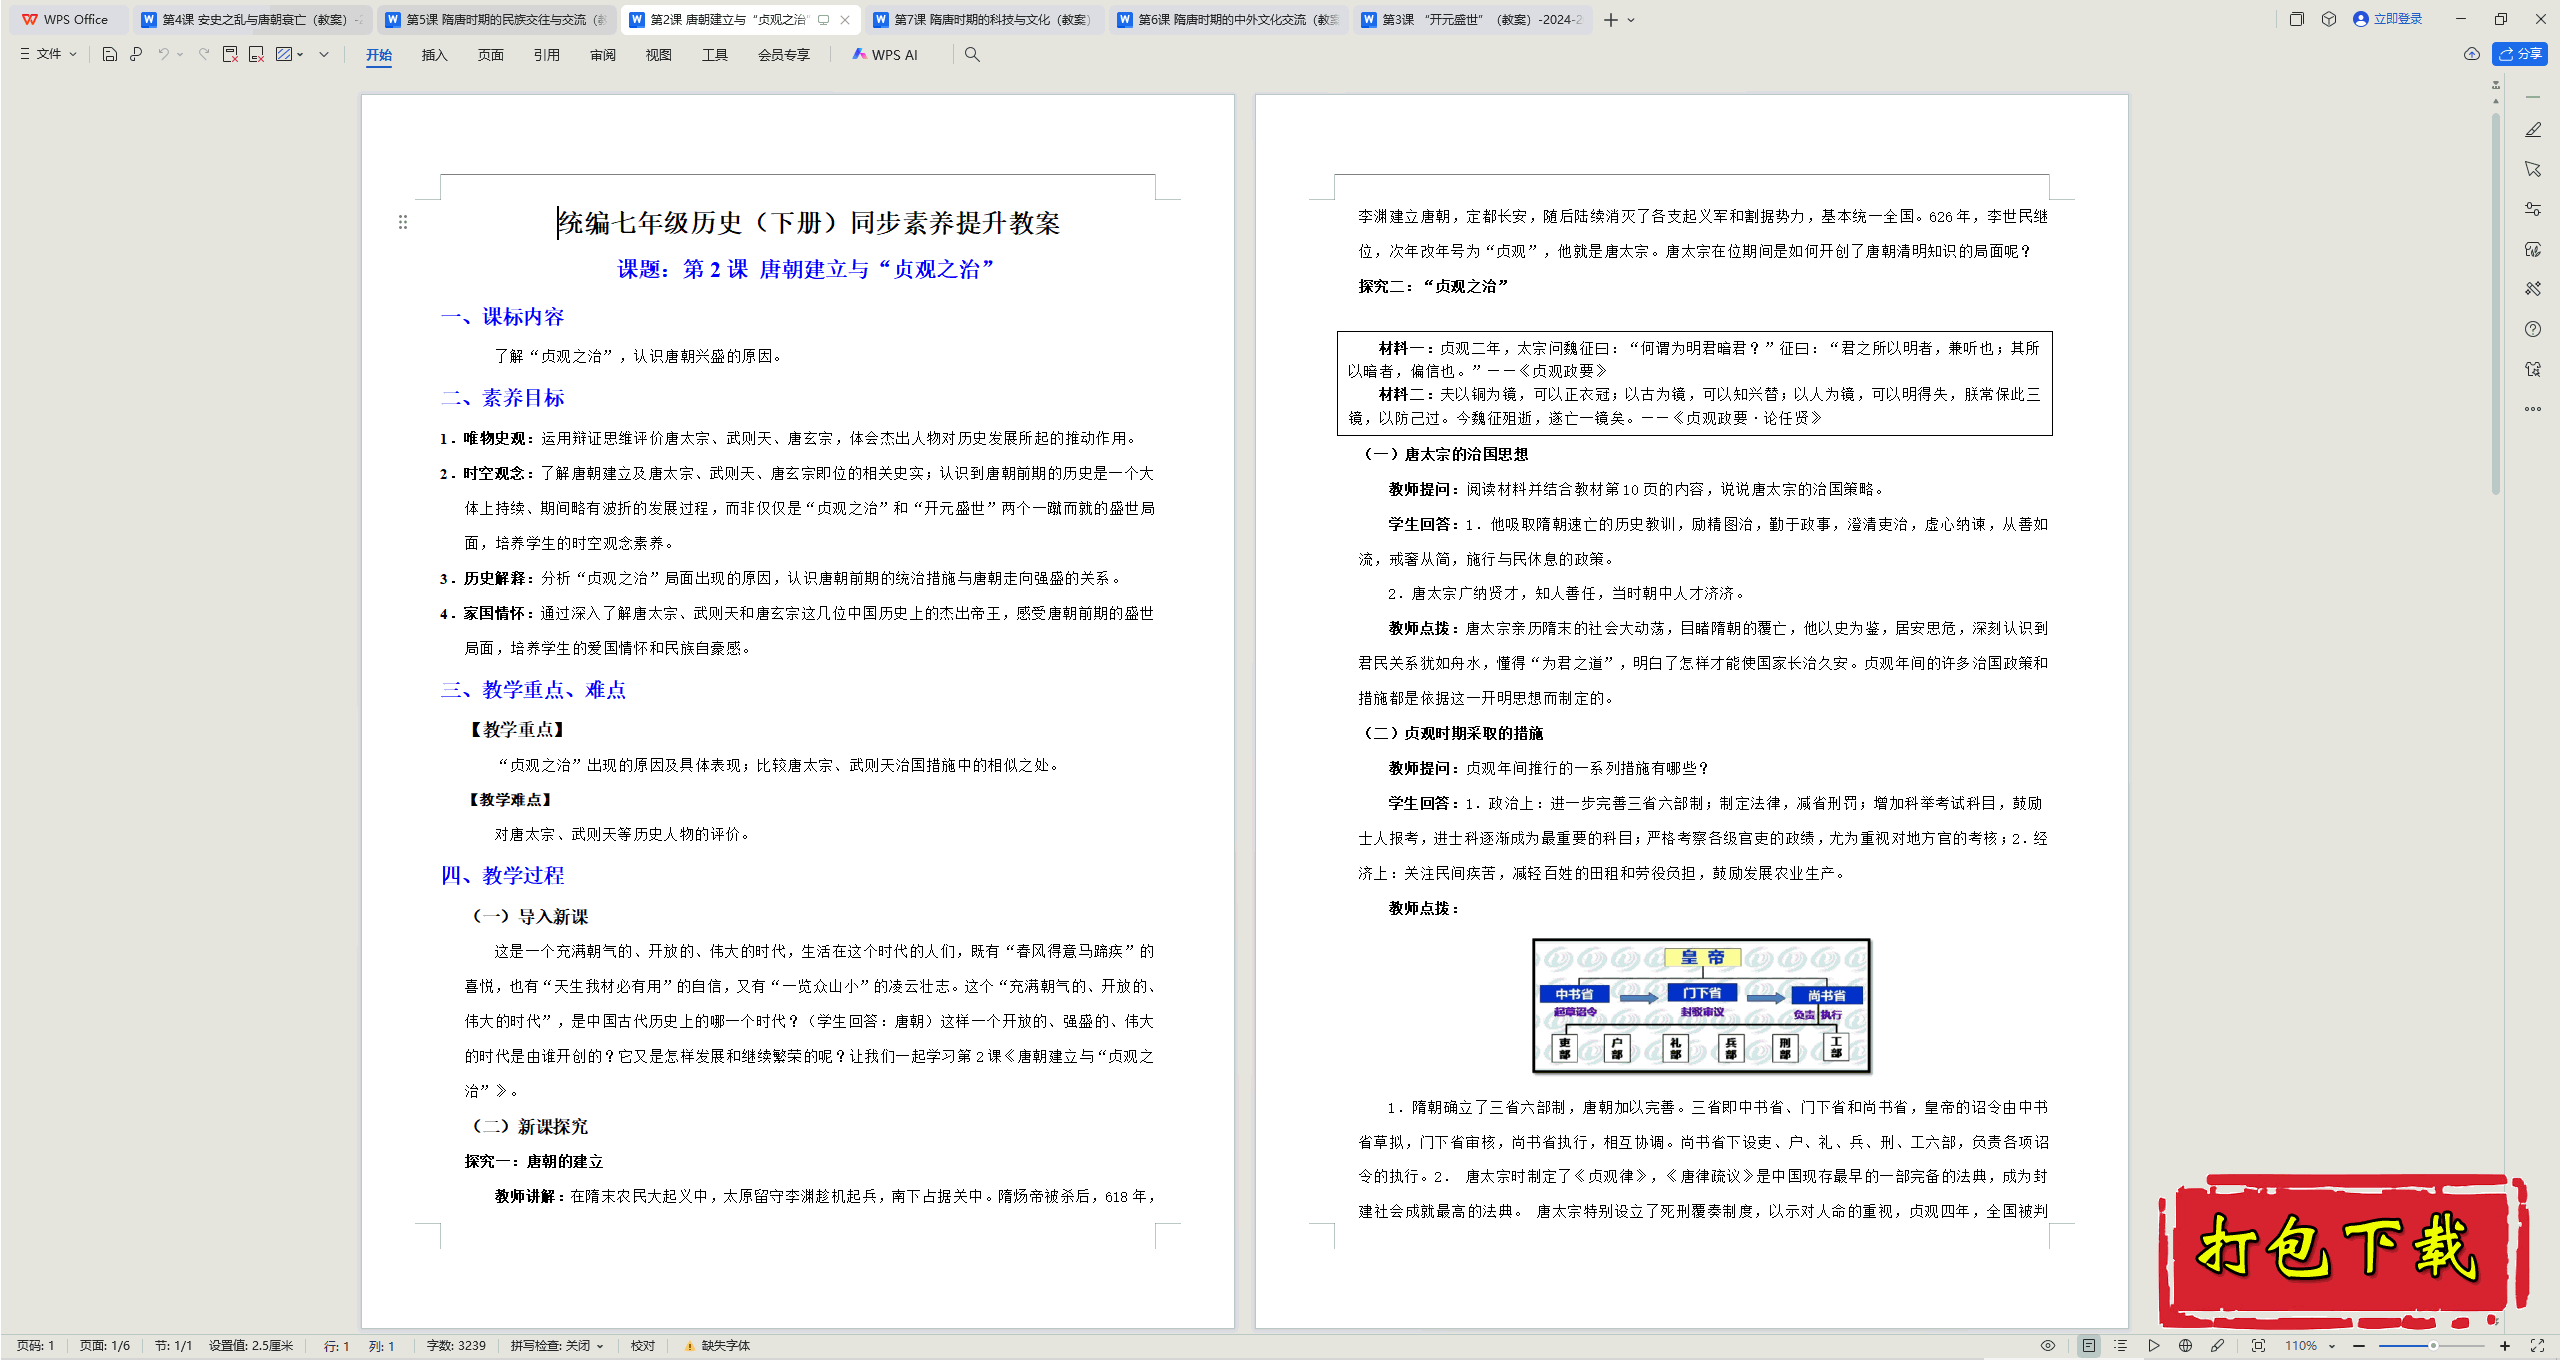The image size is (2560, 1360).
Task: Toggle eye protection mode in status bar
Action: pyautogui.click(x=2048, y=1346)
